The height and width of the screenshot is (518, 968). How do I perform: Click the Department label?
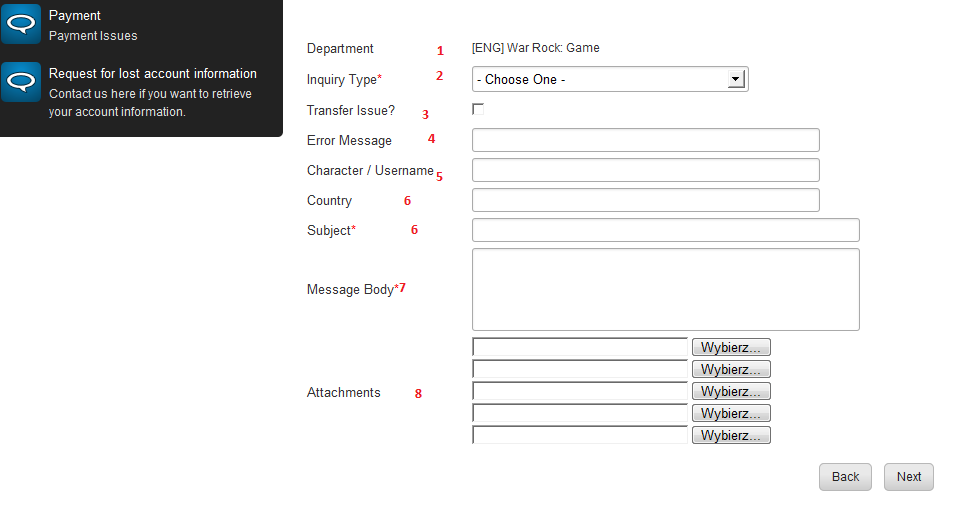[340, 49]
